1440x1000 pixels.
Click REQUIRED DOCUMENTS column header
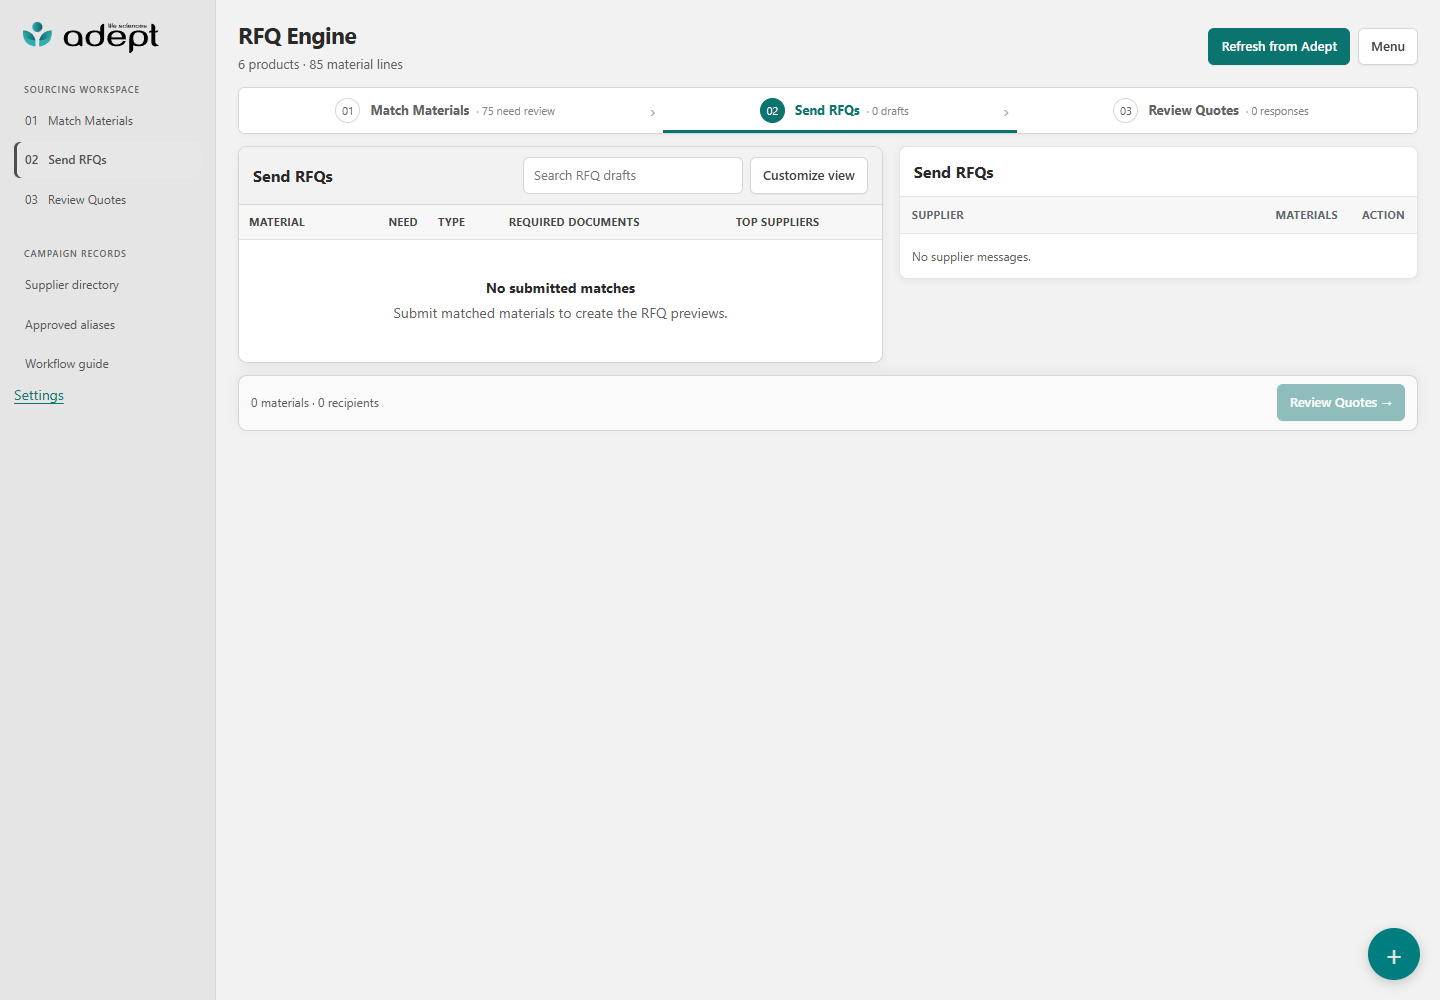coord(574,222)
